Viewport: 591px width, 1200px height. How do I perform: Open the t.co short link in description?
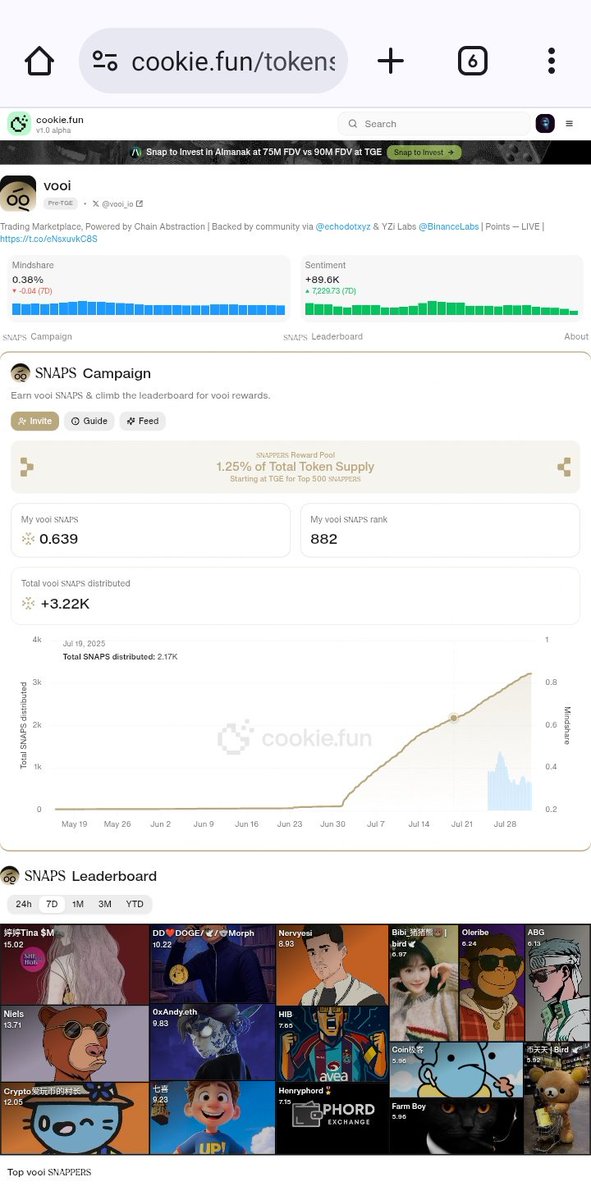tap(49, 239)
